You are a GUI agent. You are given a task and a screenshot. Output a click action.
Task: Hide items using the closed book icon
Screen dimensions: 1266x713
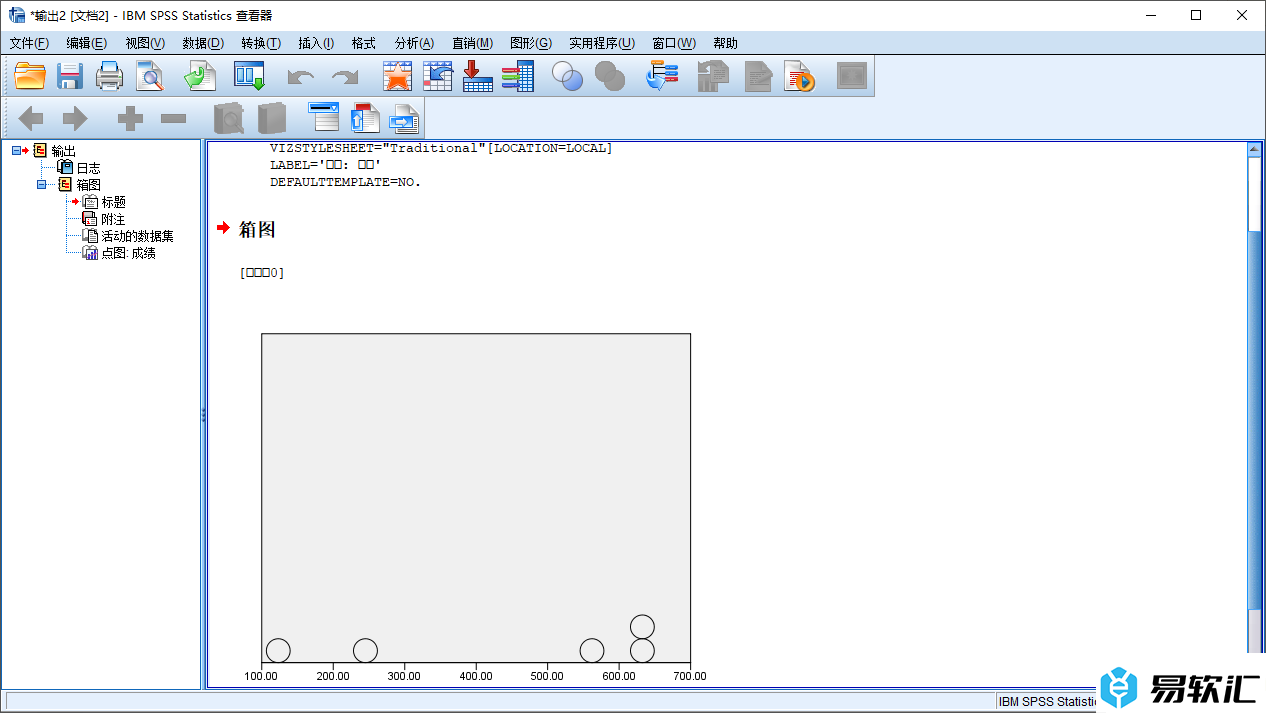point(271,119)
